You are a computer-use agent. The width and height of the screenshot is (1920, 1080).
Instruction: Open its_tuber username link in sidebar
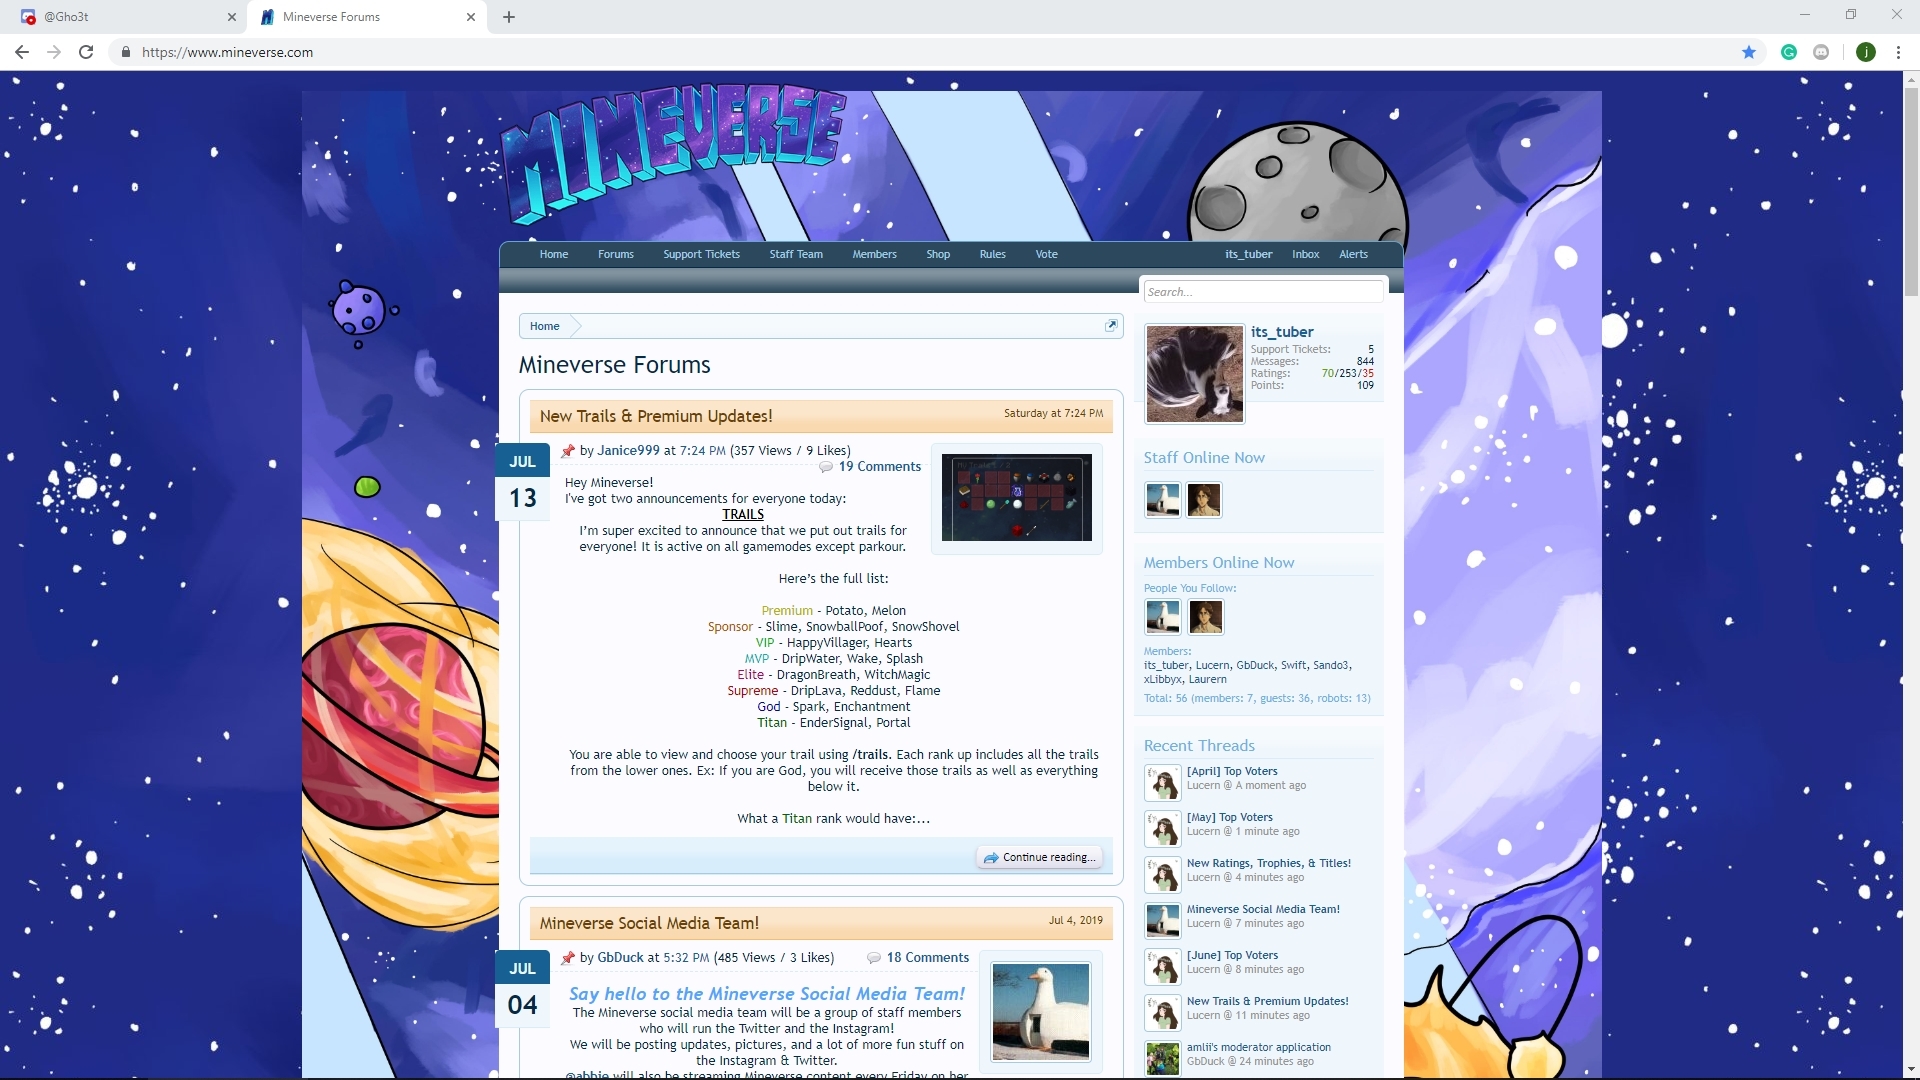pyautogui.click(x=1282, y=332)
